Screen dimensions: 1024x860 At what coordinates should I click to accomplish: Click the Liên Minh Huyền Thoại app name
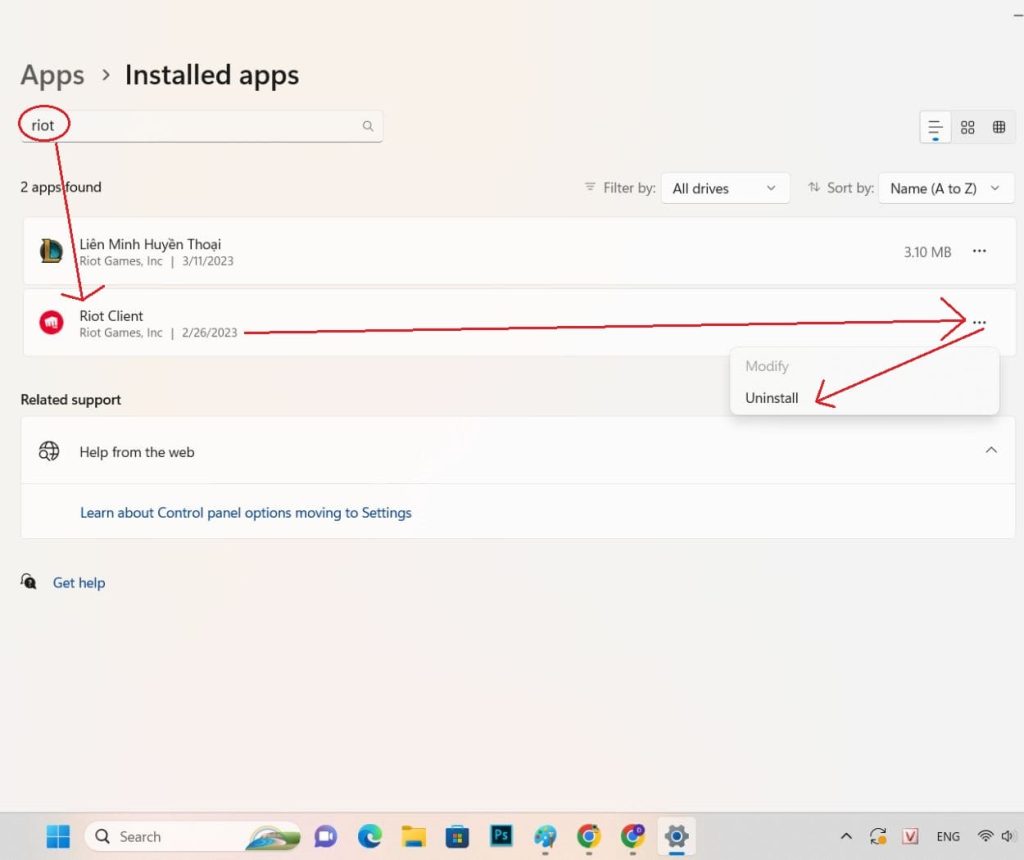coord(150,244)
